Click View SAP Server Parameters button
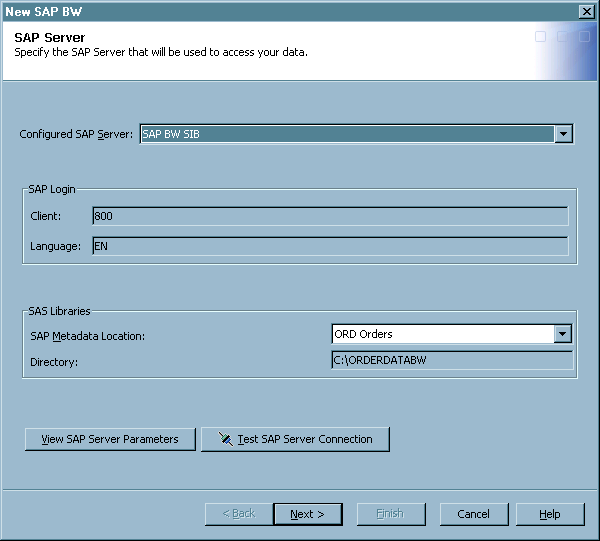This screenshot has height=541, width=600. point(110,439)
